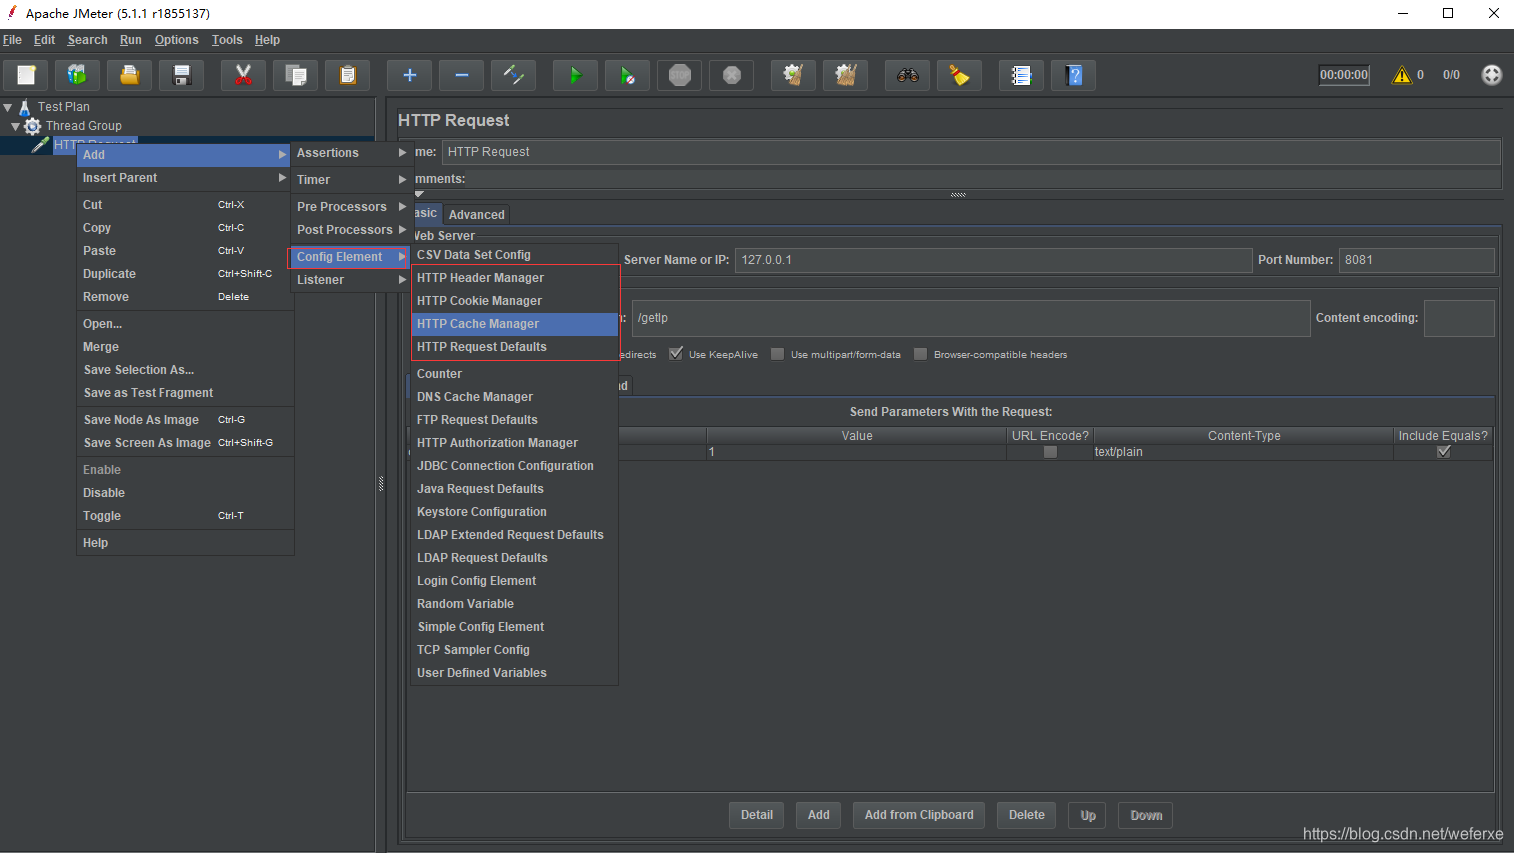Image resolution: width=1514 pixels, height=853 pixels.
Task: Select HTTP Cache Manager menu entry
Action: (515, 324)
